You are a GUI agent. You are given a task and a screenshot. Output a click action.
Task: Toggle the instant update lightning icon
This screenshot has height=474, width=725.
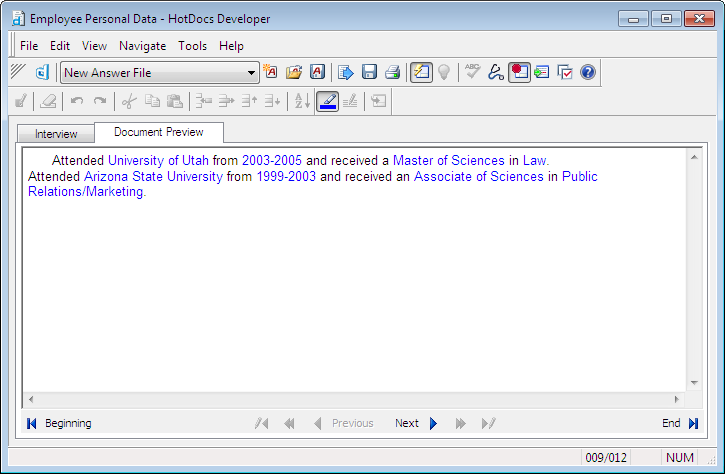(x=421, y=73)
